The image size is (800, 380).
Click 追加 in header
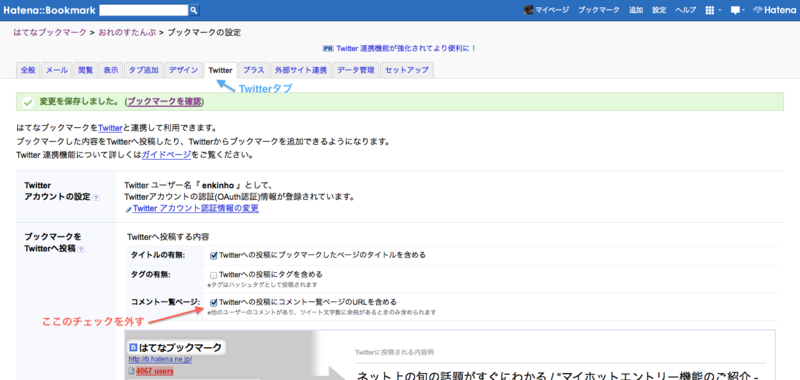pos(636,10)
